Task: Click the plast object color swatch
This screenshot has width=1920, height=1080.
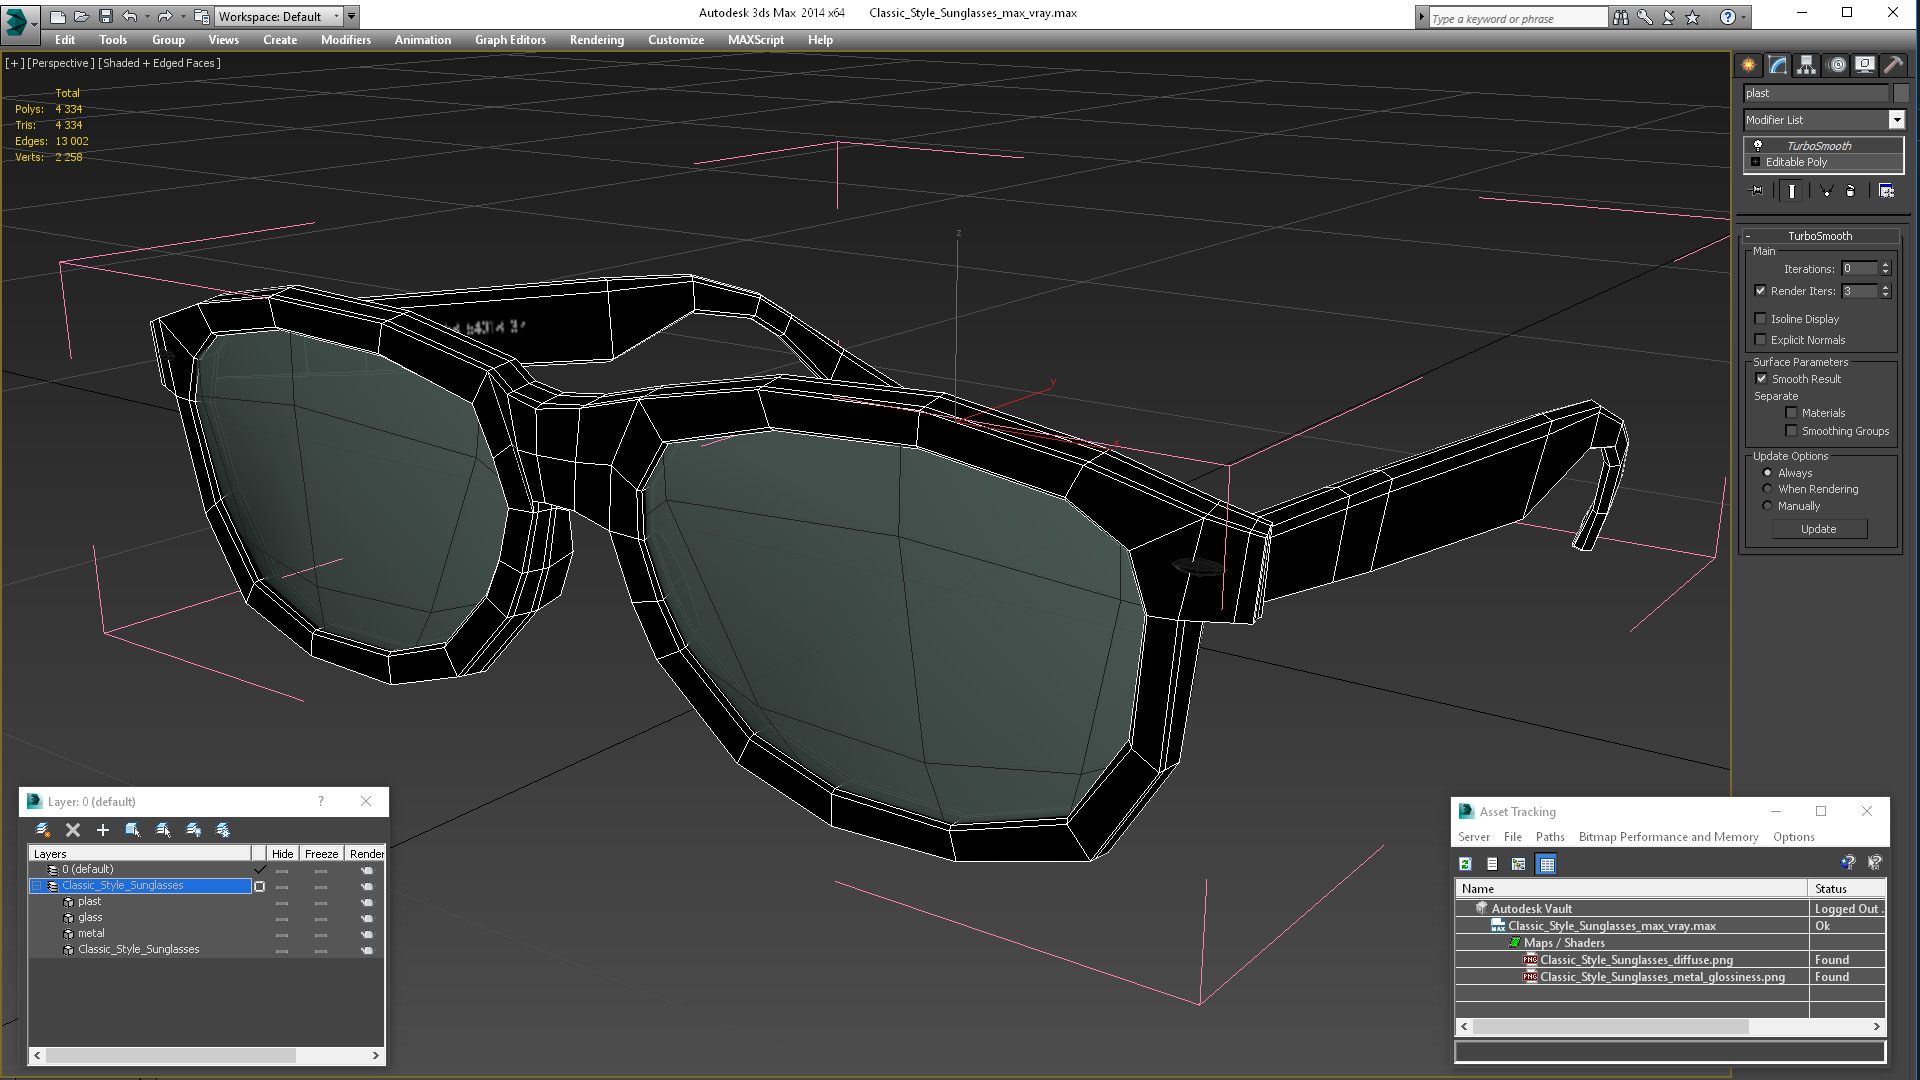Action: point(1901,93)
